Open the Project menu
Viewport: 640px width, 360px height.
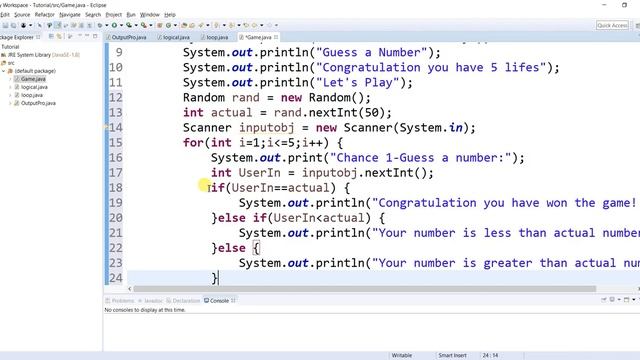(113, 15)
